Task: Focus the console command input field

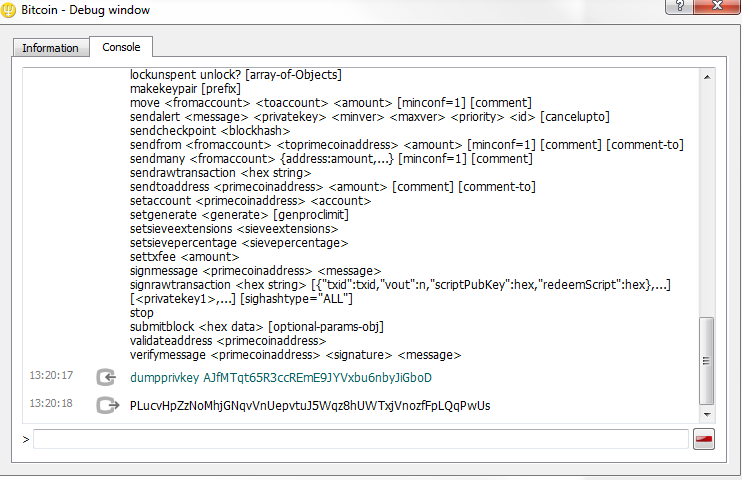Action: point(361,439)
